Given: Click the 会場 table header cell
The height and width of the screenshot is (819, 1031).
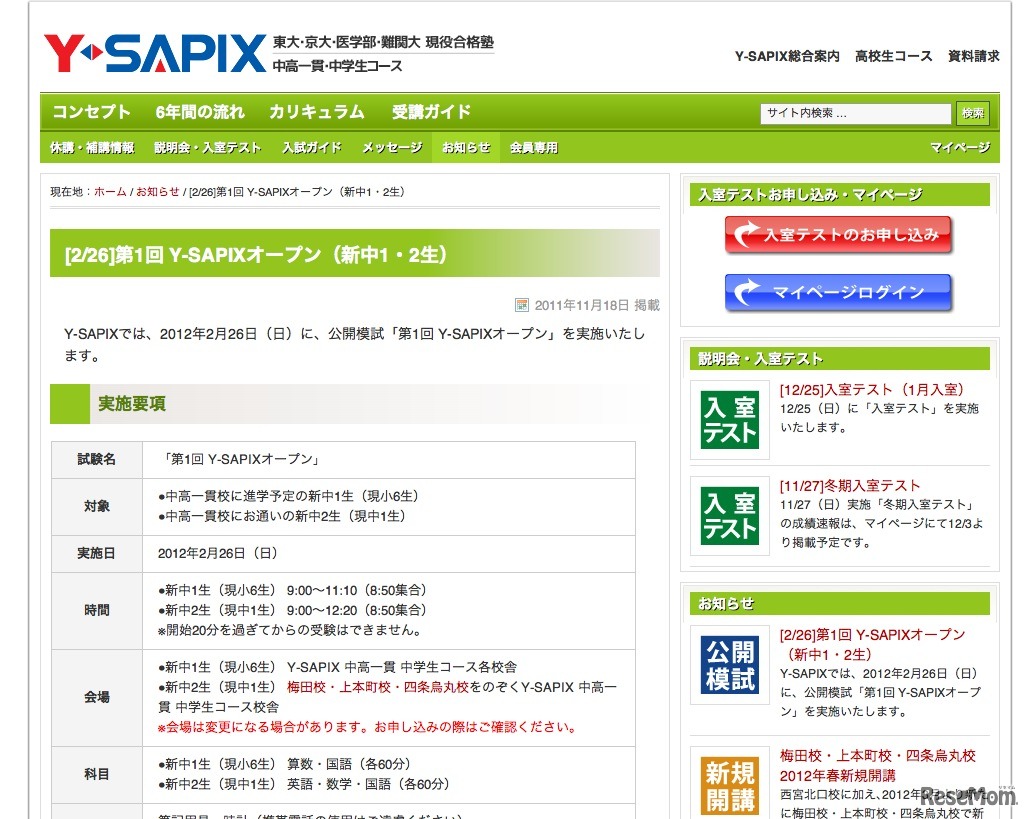Looking at the screenshot, I should pyautogui.click(x=97, y=697).
